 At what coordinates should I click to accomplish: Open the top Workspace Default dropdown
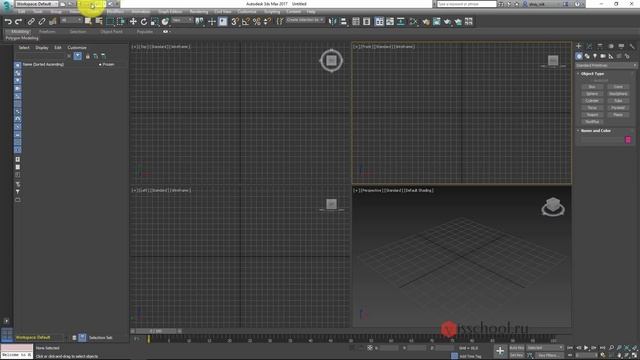(36, 4)
